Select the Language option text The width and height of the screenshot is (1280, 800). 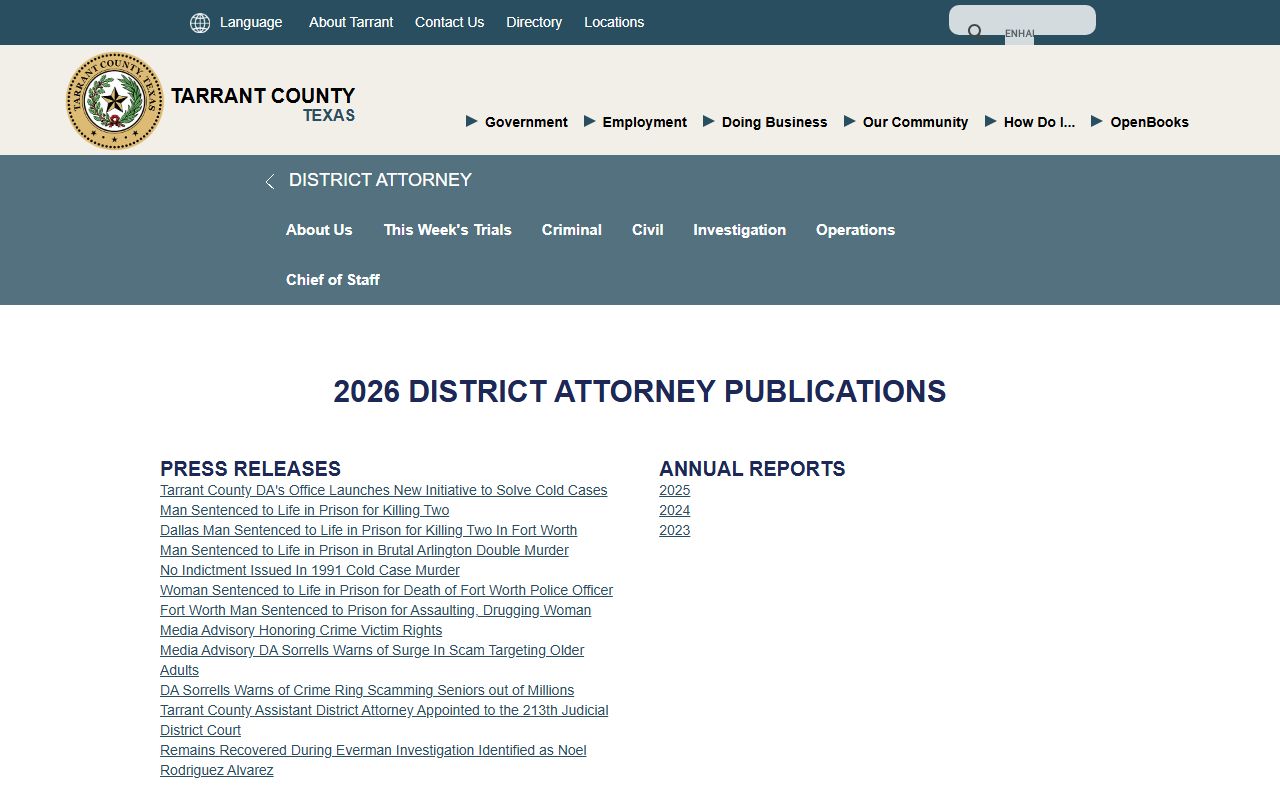tap(251, 22)
